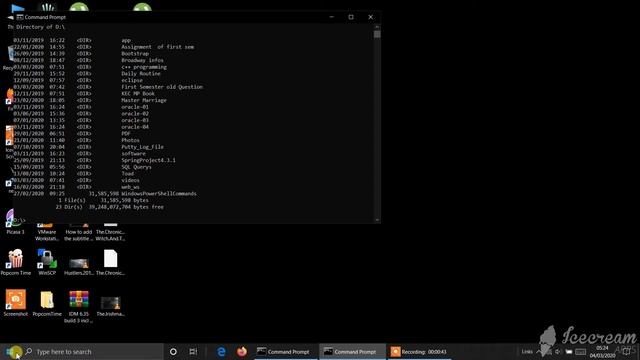Open the Action Center notification icon
This screenshot has height=360, width=640.
[627, 352]
